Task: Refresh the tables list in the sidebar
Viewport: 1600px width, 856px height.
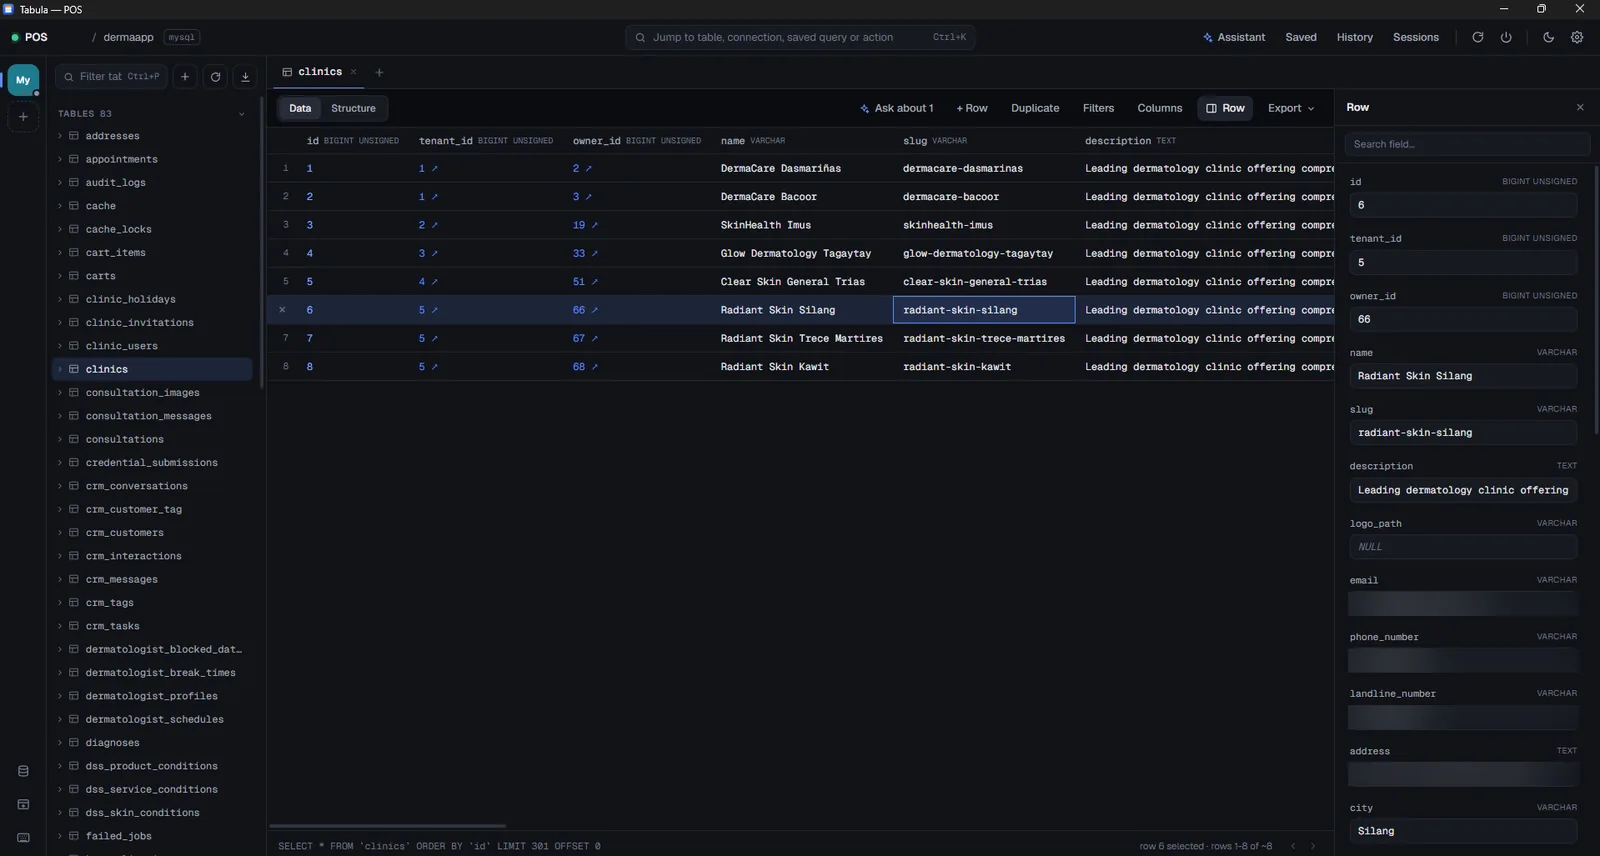Action: [x=215, y=77]
